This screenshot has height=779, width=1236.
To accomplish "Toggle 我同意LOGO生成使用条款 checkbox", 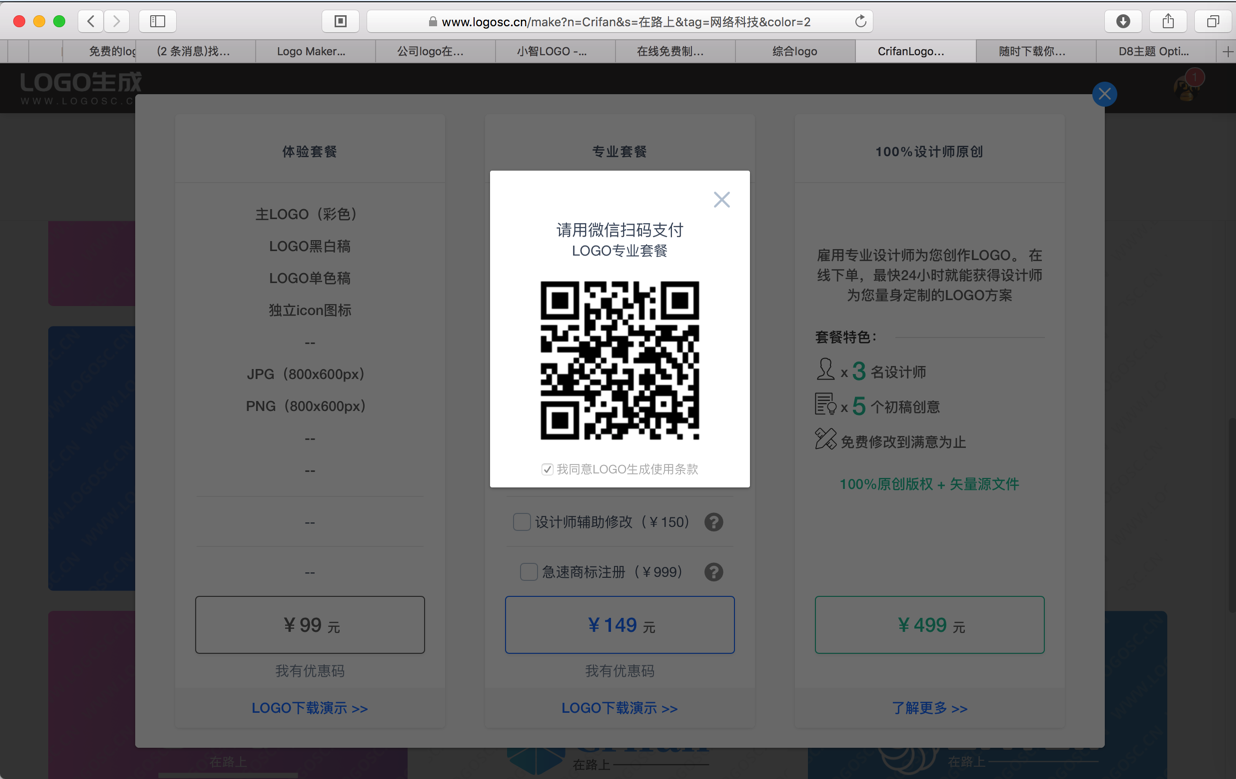I will click(x=547, y=469).
